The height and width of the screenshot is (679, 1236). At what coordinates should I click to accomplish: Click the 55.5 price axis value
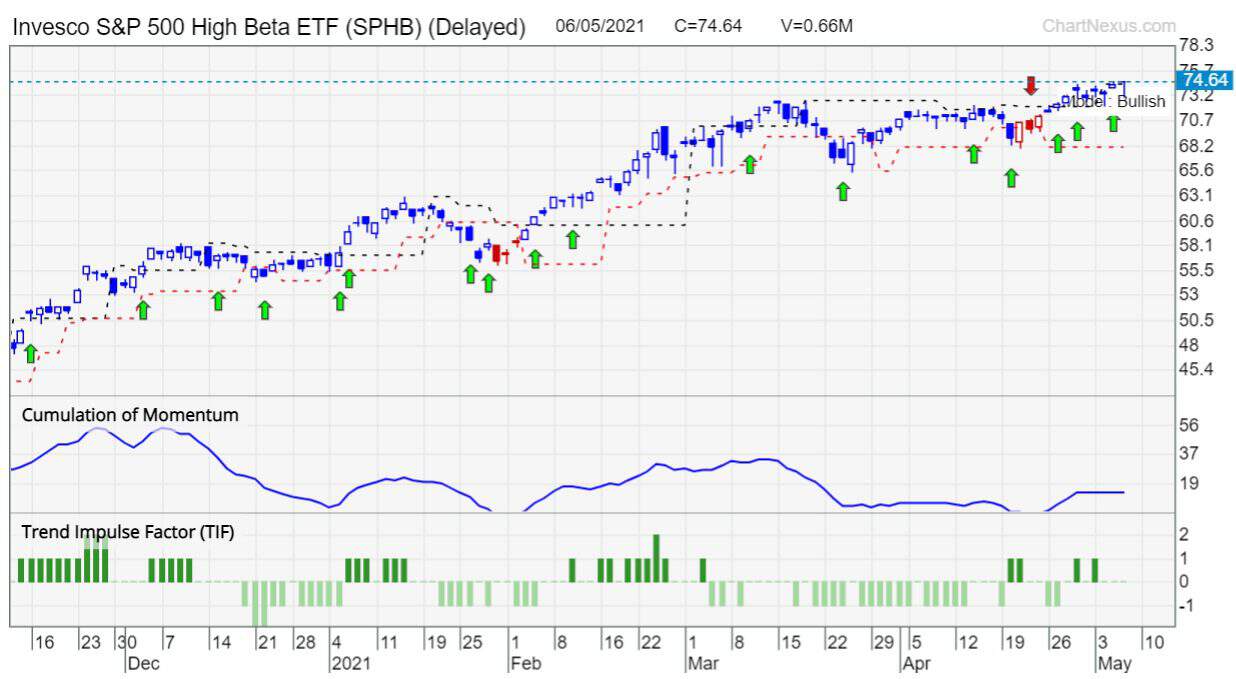click(1196, 270)
